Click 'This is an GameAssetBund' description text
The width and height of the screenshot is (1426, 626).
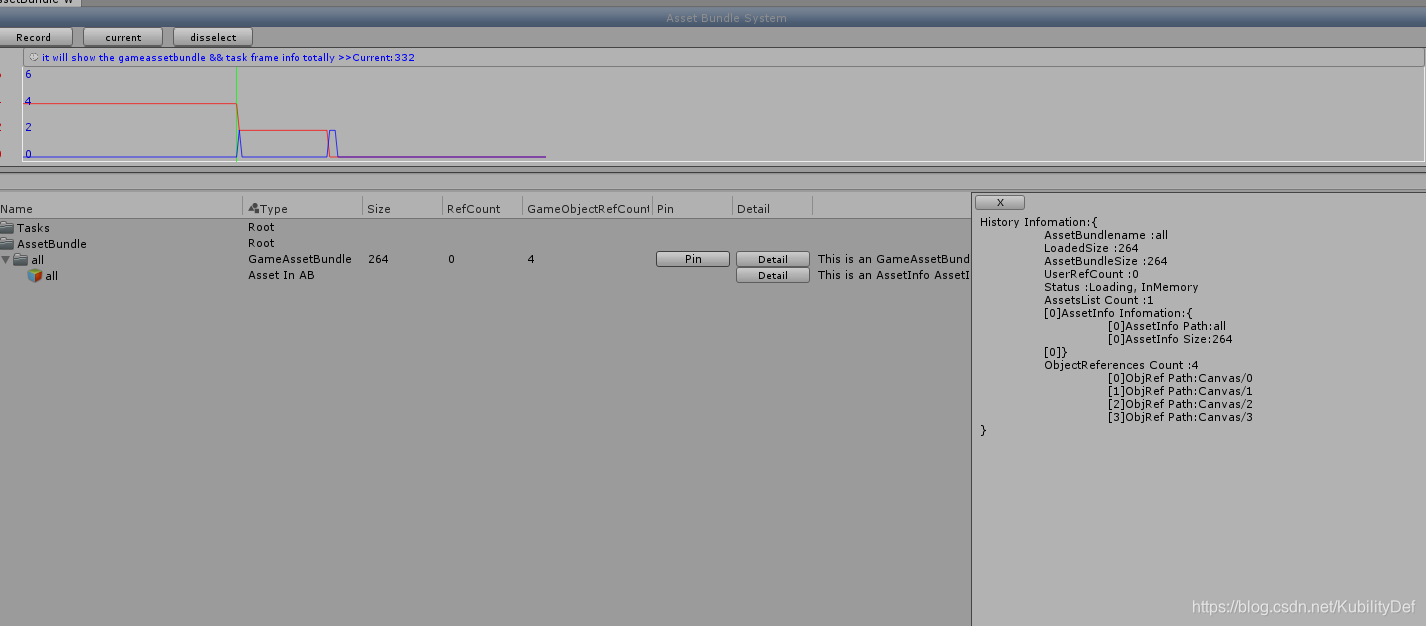click(x=893, y=259)
